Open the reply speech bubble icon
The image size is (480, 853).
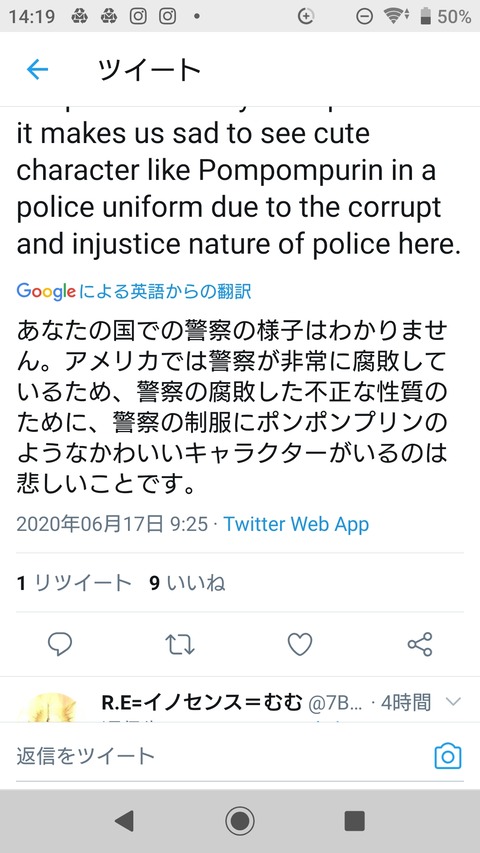point(60,645)
